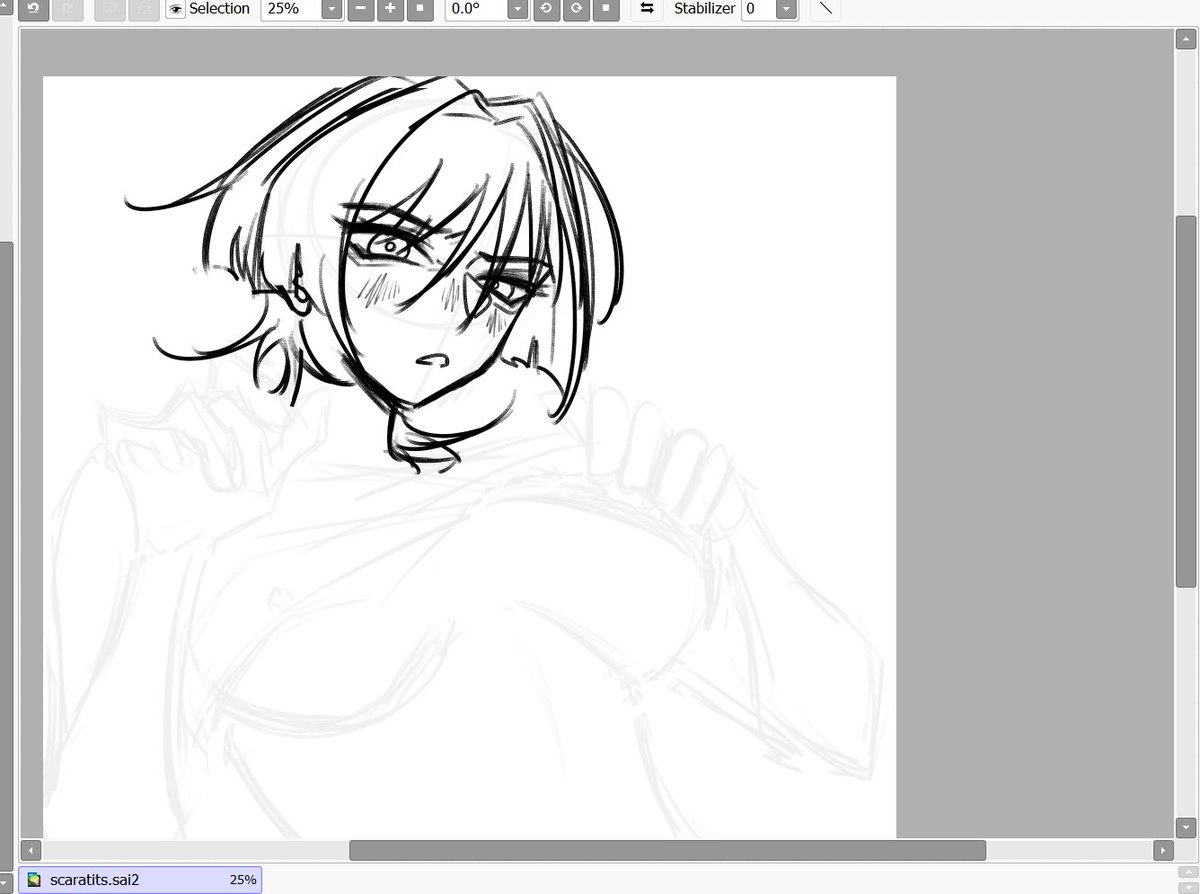The height and width of the screenshot is (894, 1200).
Task: Click the vertical scrollbar up arrow
Action: click(1185, 39)
